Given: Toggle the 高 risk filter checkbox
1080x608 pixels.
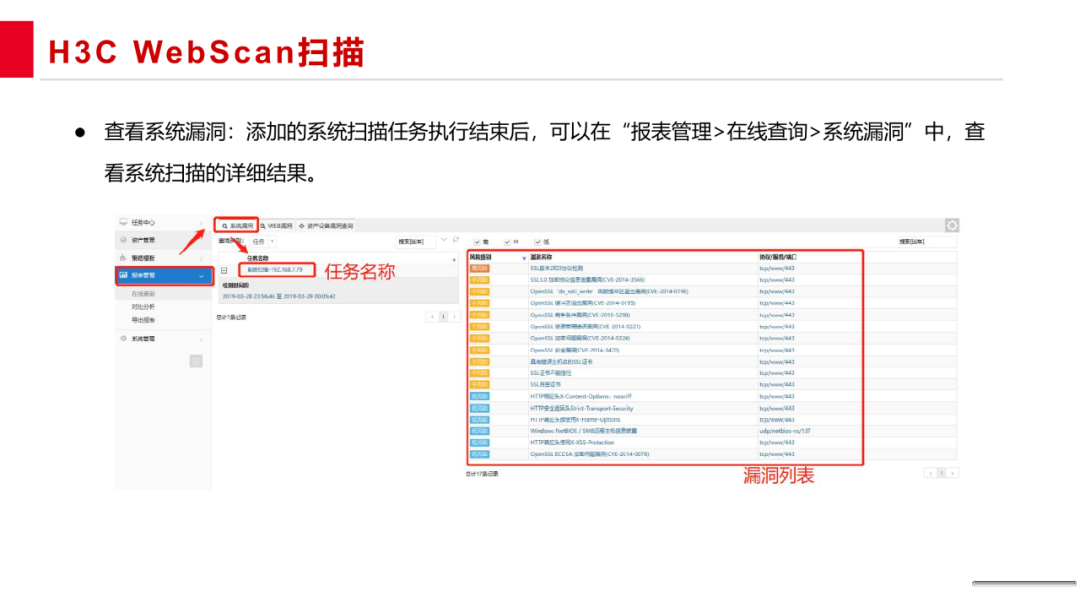Looking at the screenshot, I should 477,242.
